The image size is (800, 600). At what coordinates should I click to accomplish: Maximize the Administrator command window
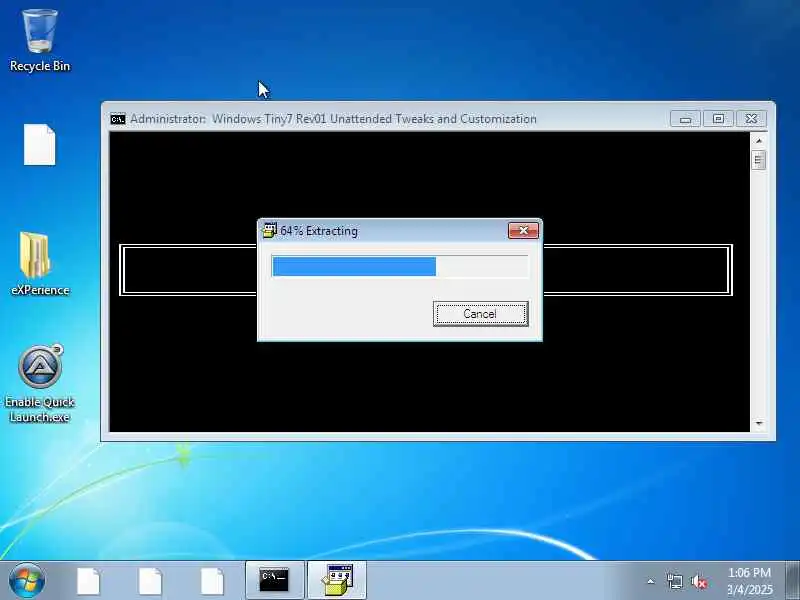point(718,119)
